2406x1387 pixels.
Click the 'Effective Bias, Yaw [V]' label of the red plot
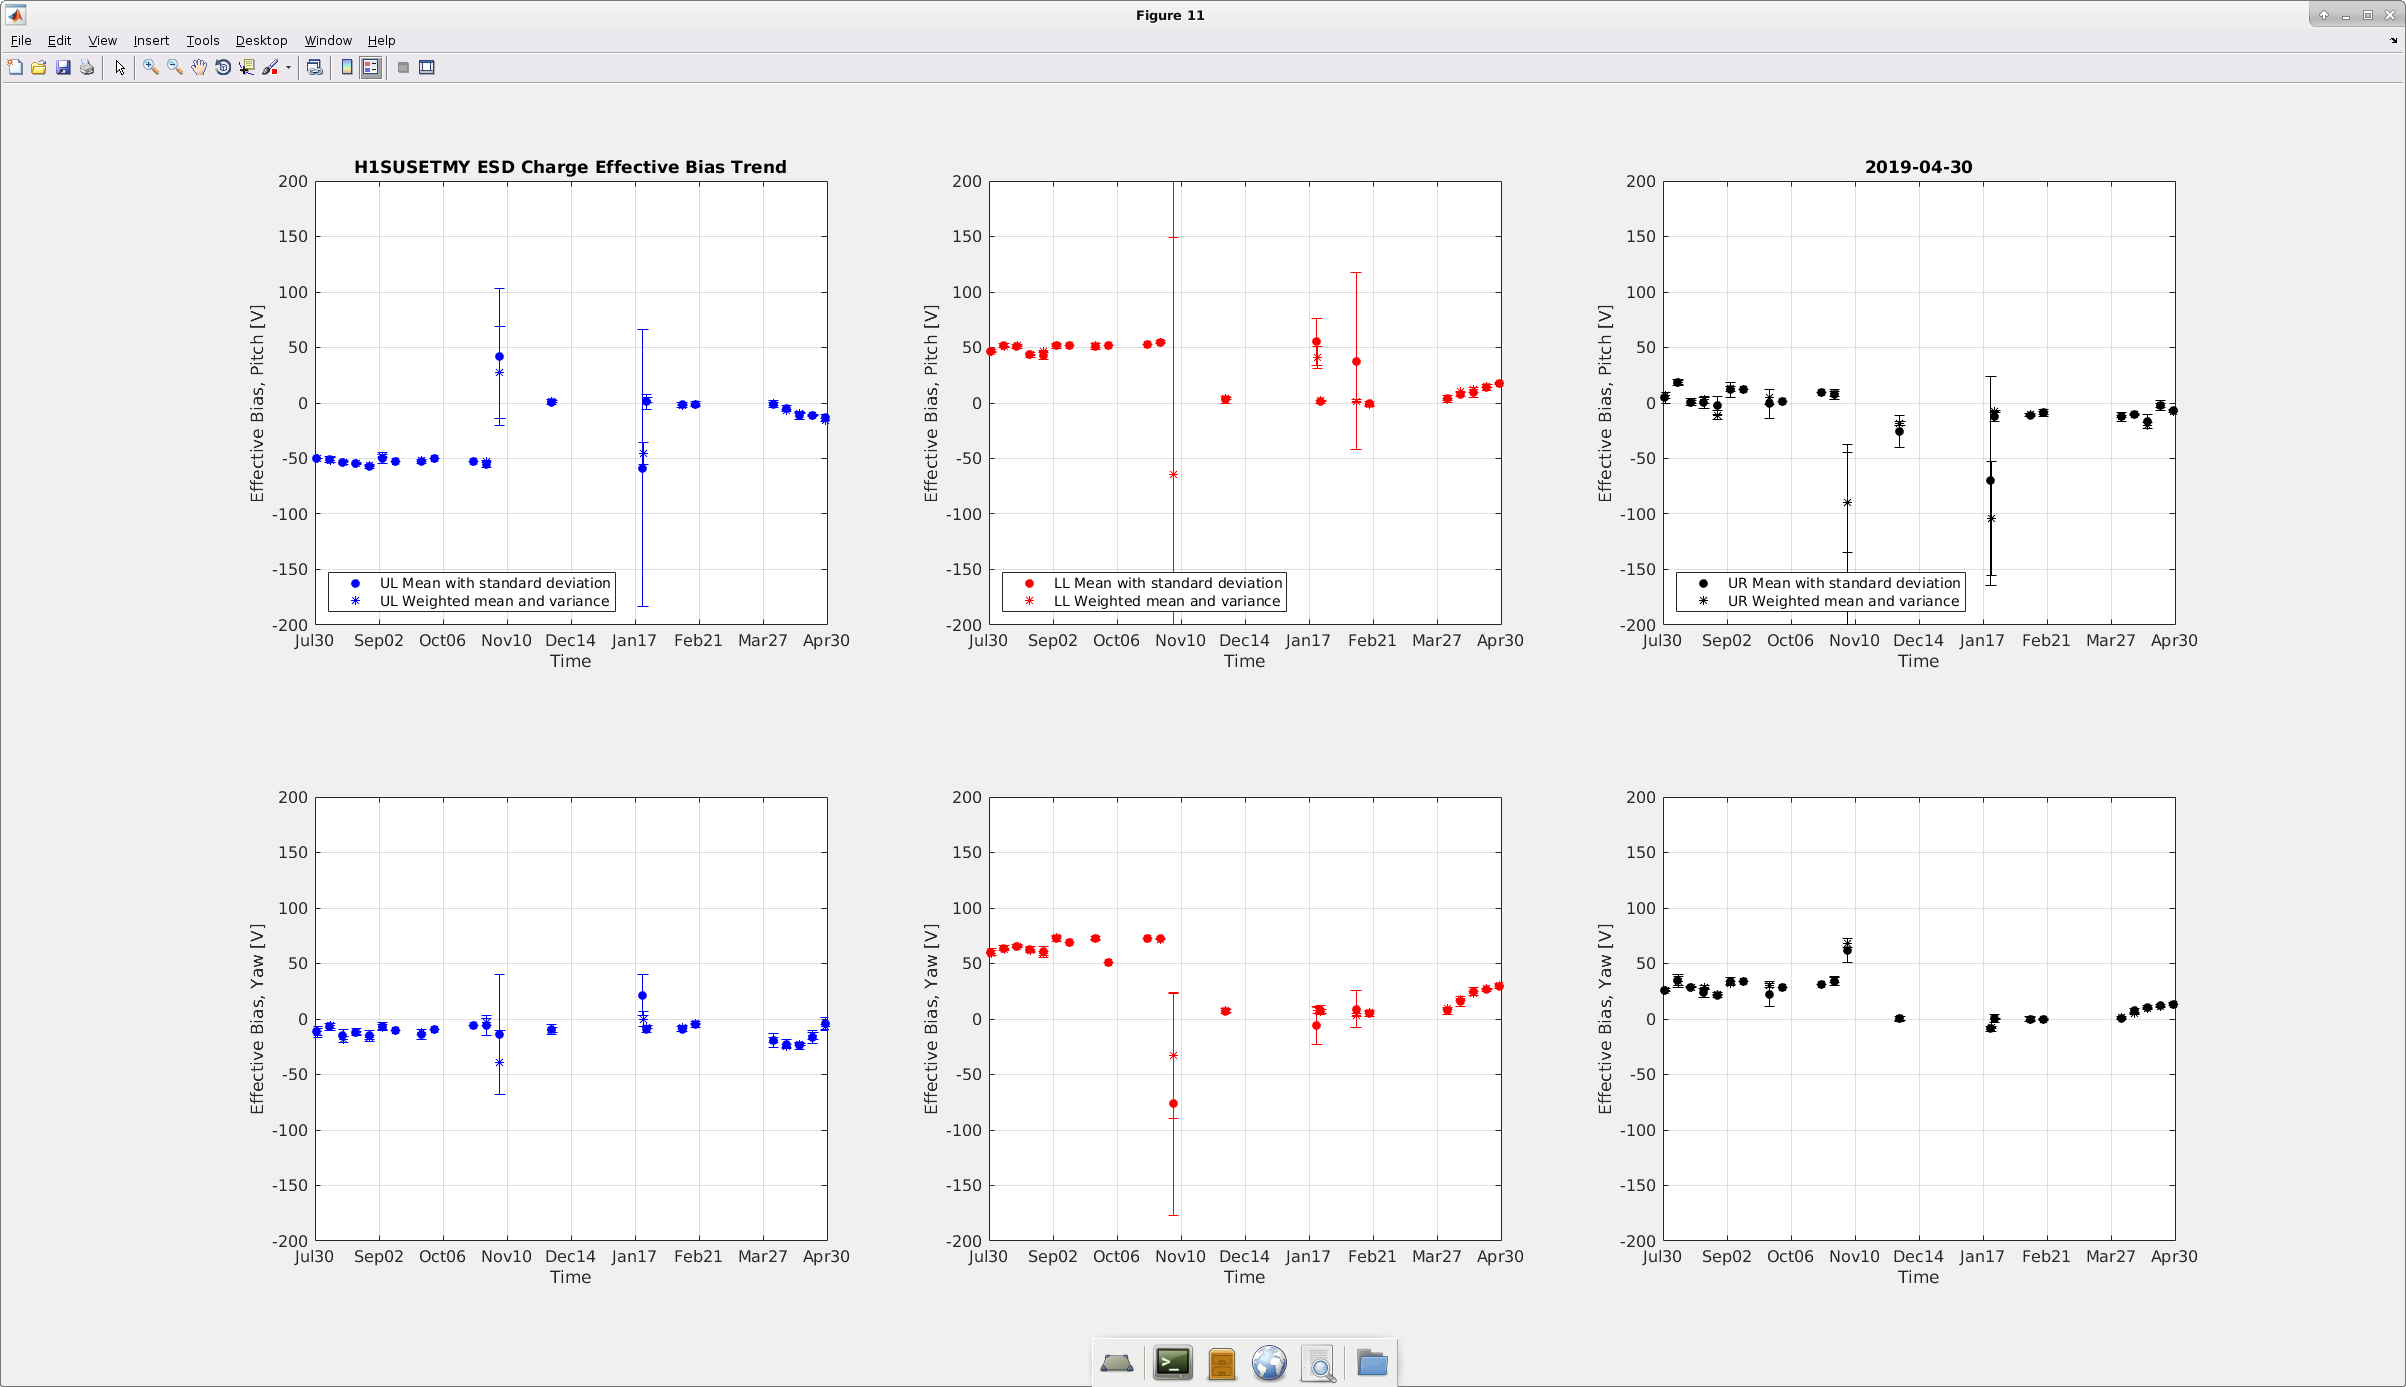931,1019
